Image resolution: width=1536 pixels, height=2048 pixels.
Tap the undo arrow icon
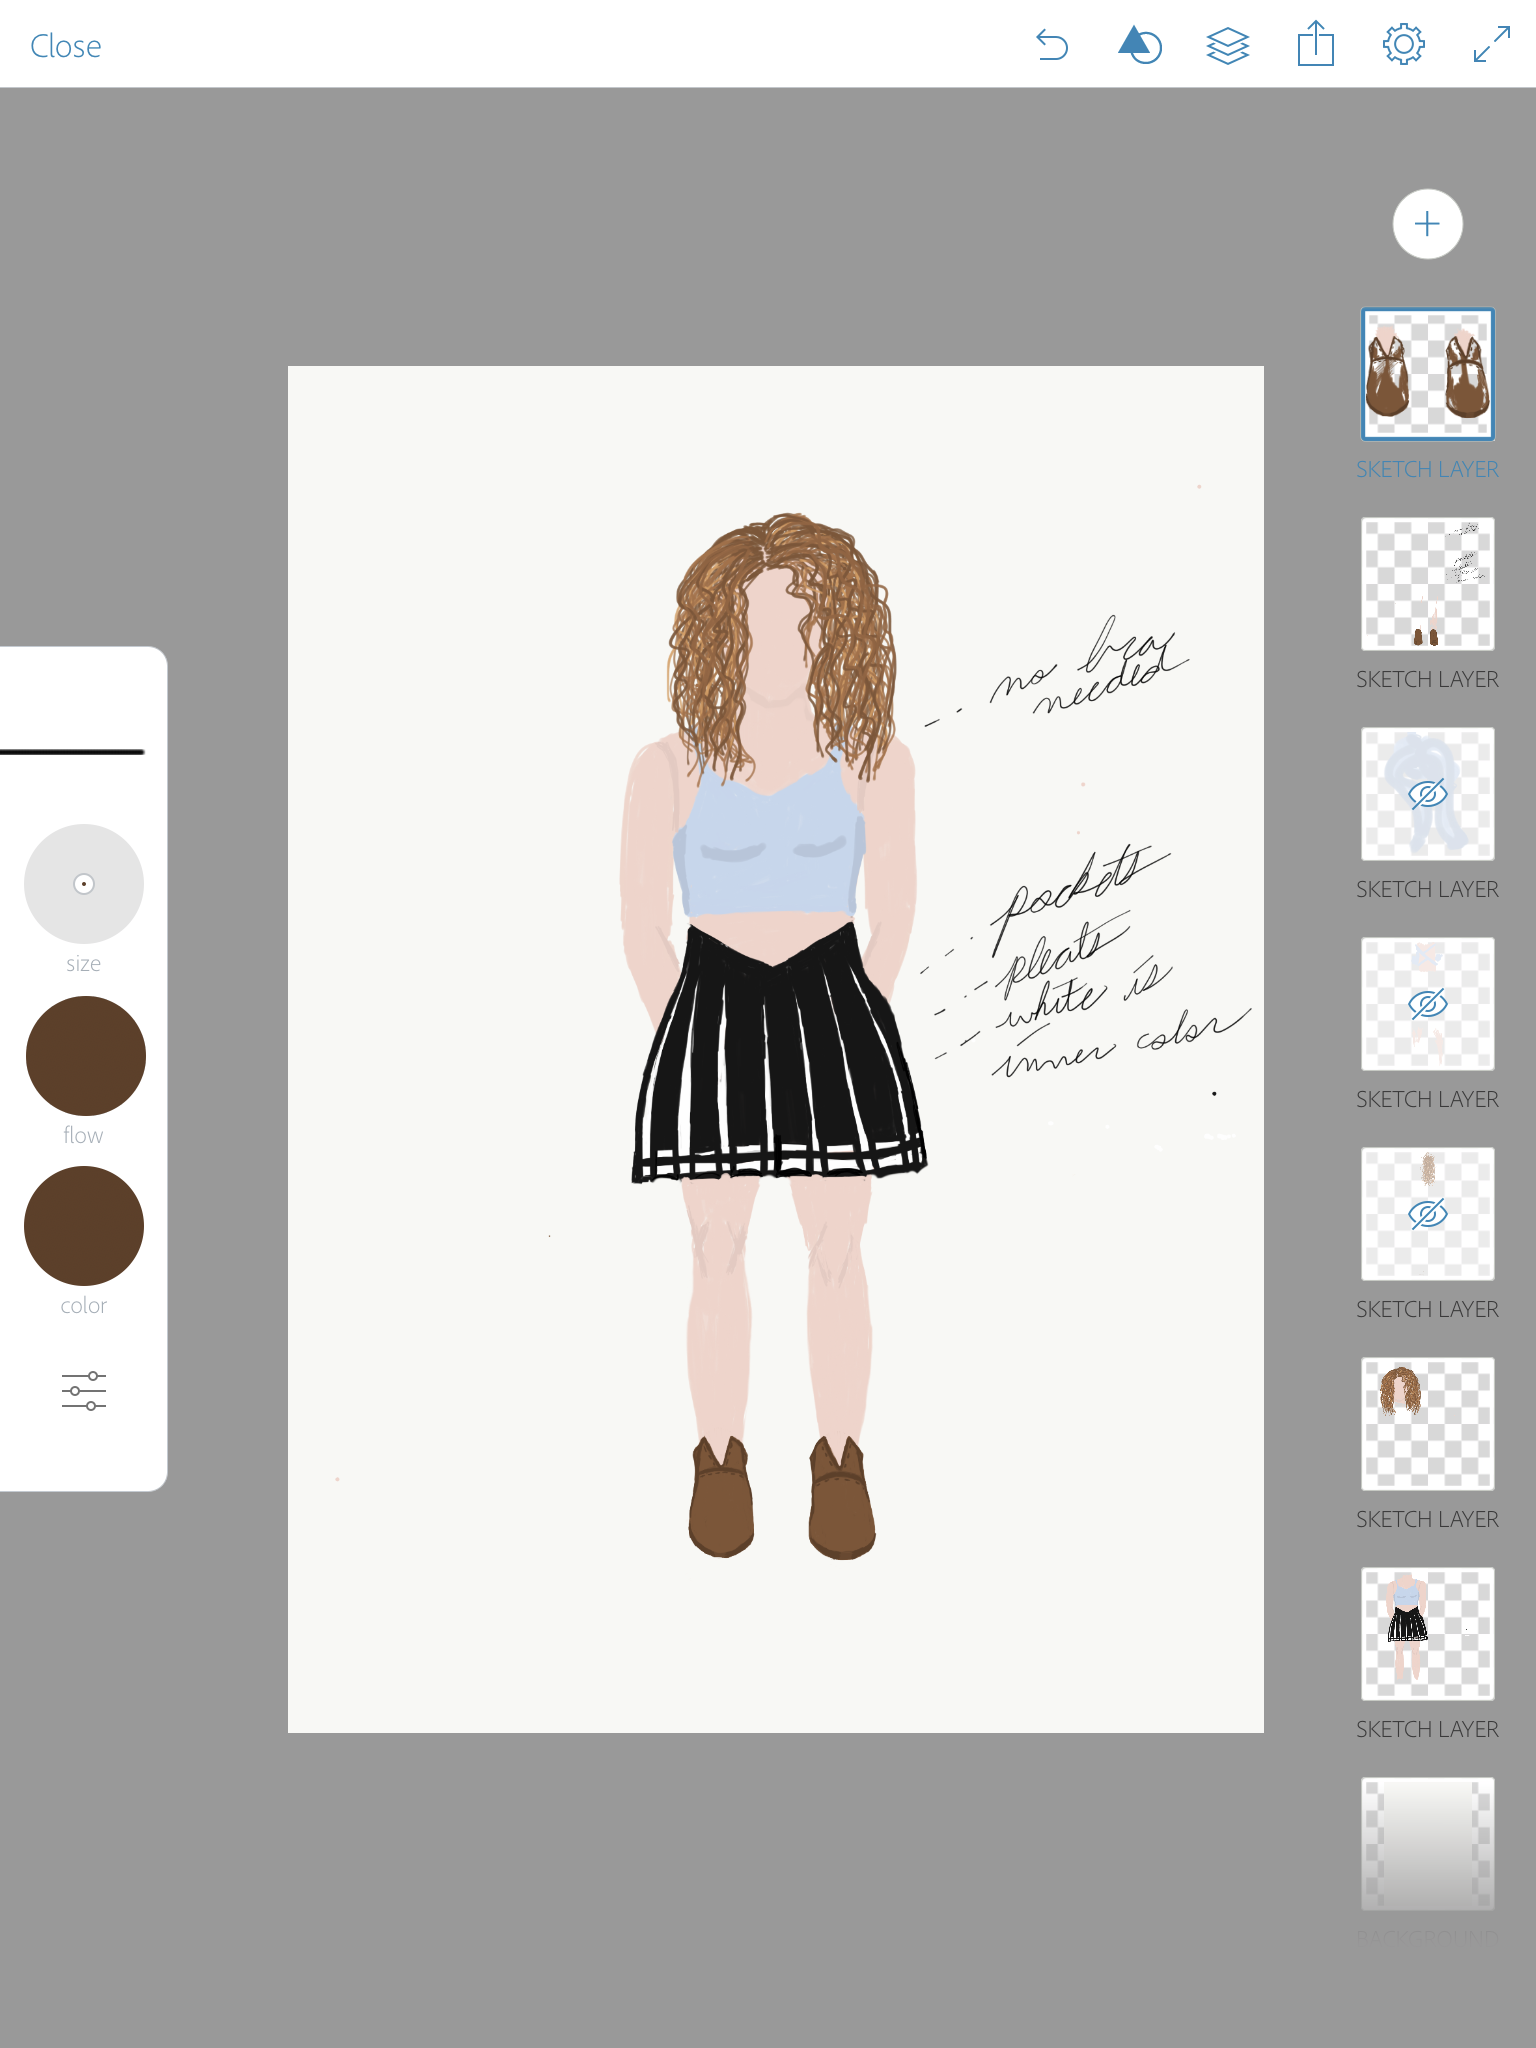1052,45
